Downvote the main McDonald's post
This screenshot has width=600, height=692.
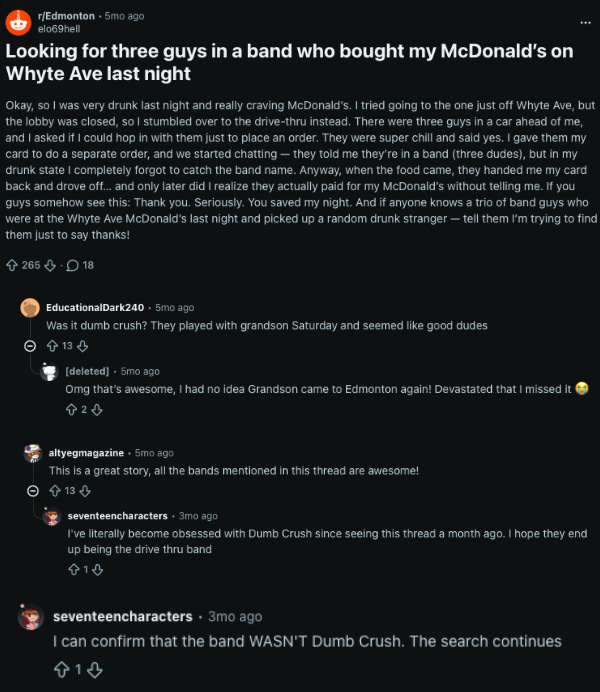[50, 265]
